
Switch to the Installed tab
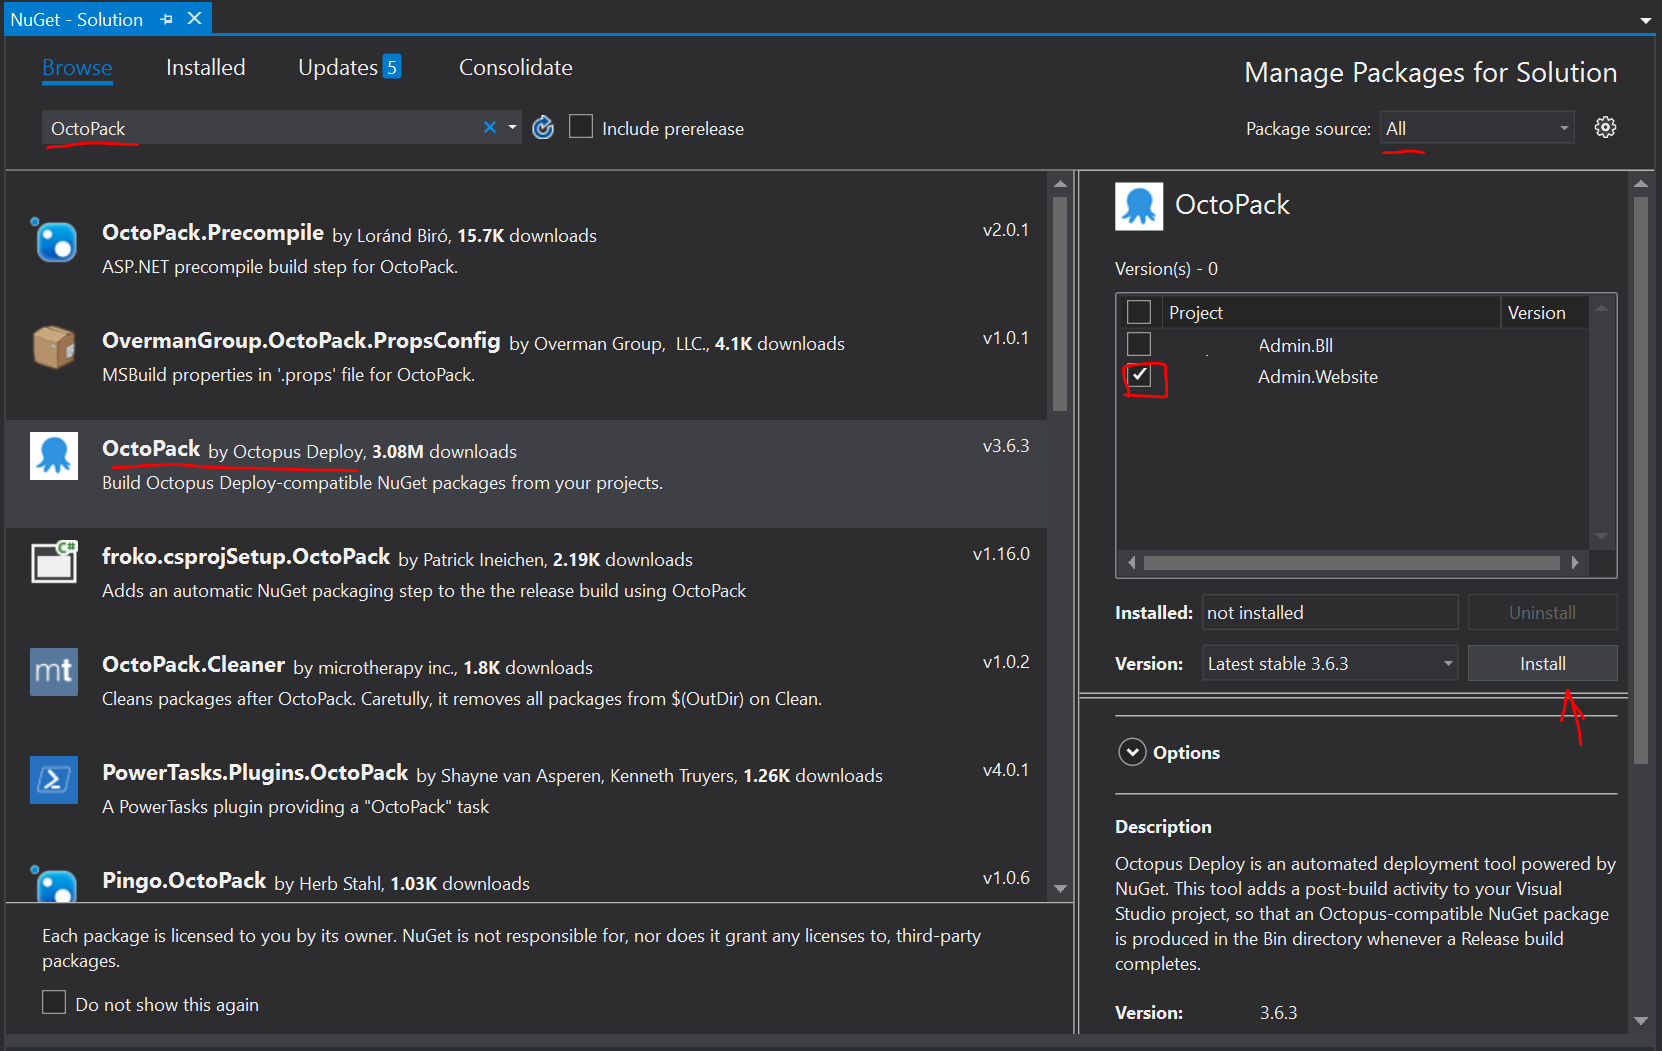click(x=206, y=67)
